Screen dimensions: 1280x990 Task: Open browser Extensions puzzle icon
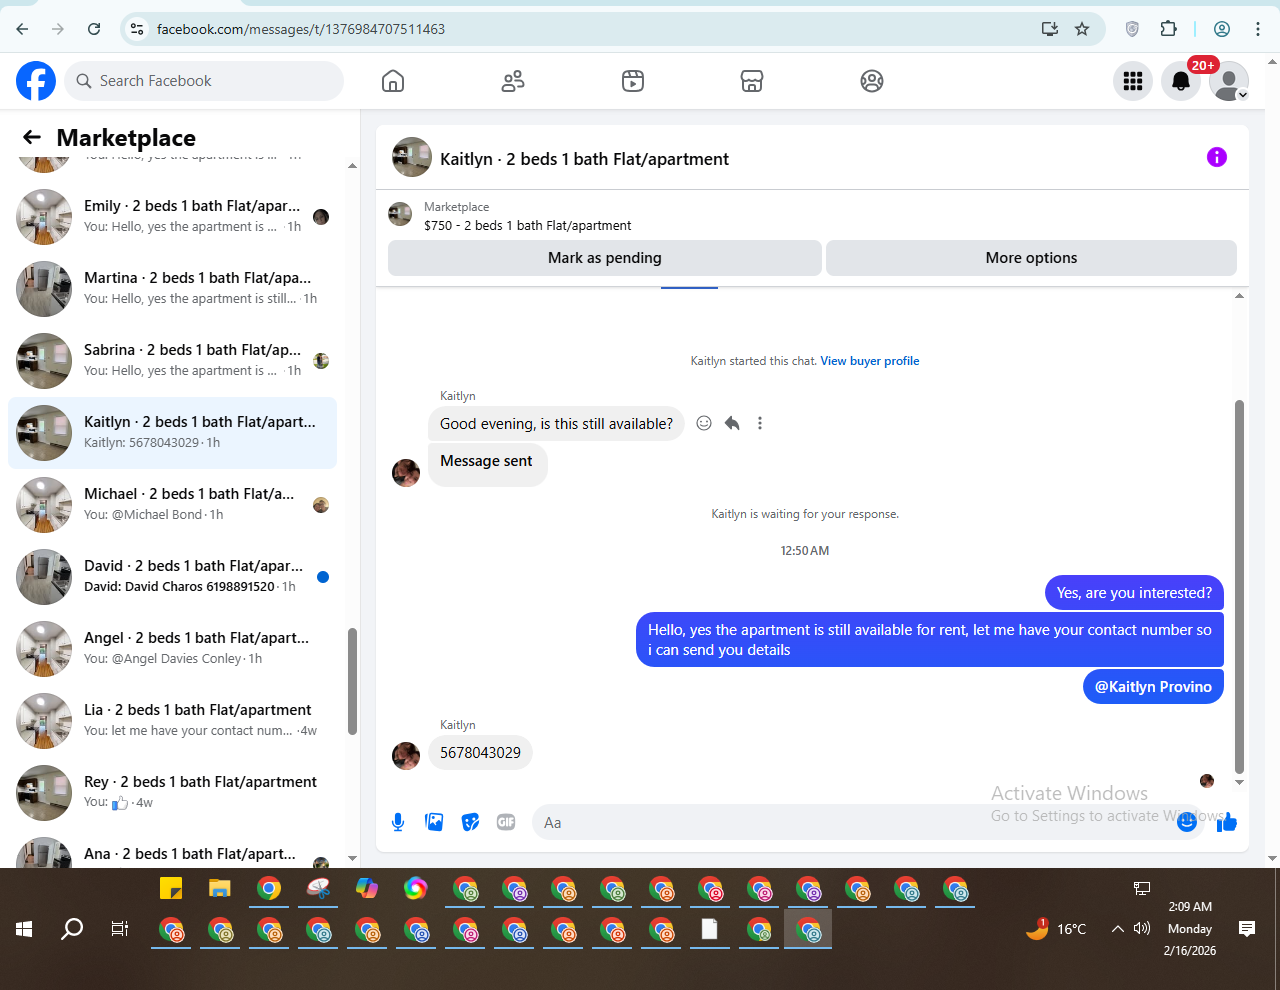(1168, 29)
